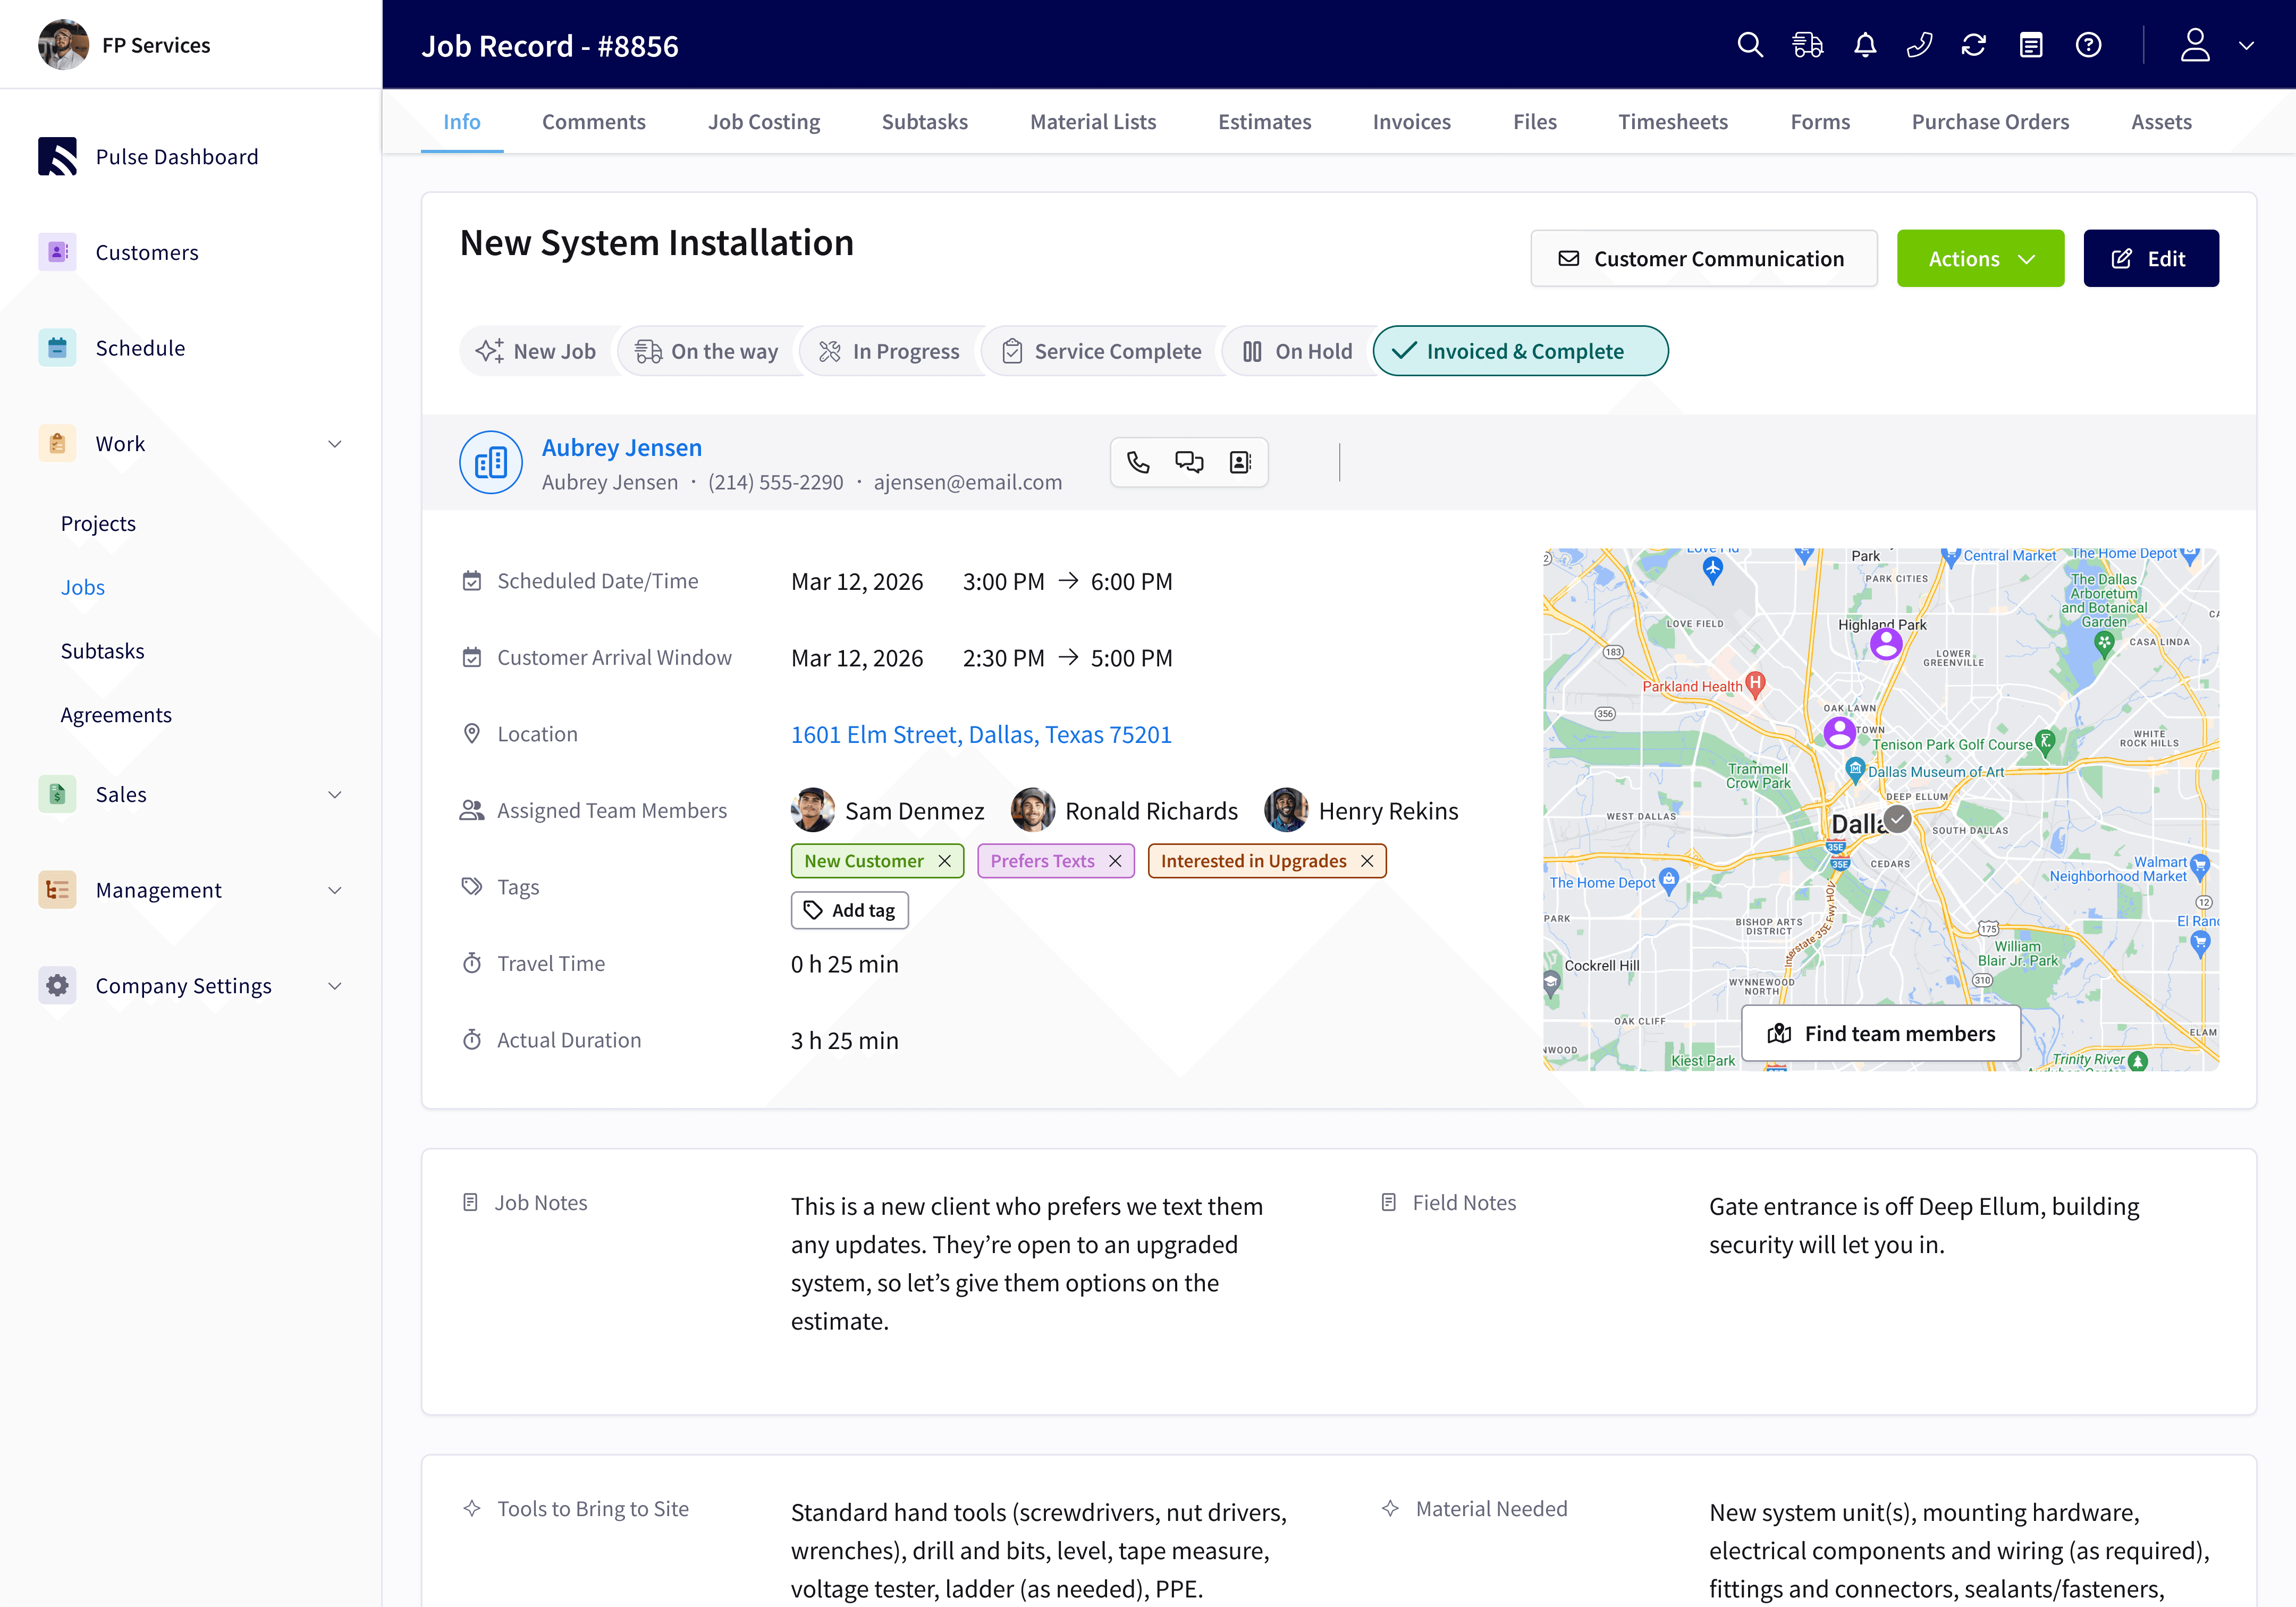Set job status to In Progress
Image resolution: width=2296 pixels, height=1607 pixels.
tap(889, 351)
